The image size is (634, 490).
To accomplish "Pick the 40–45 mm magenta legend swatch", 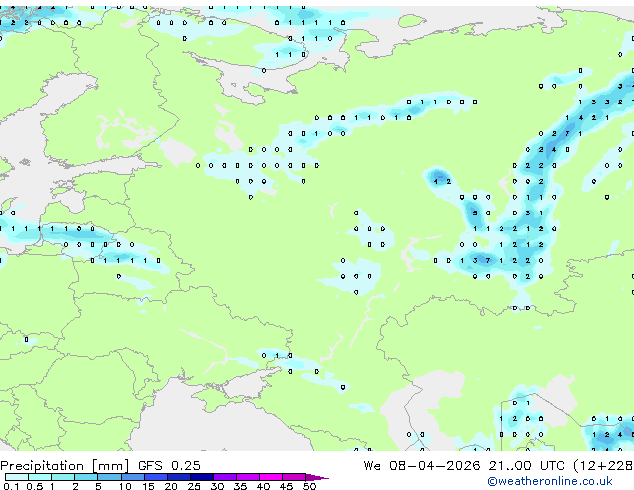I will coord(271,477).
